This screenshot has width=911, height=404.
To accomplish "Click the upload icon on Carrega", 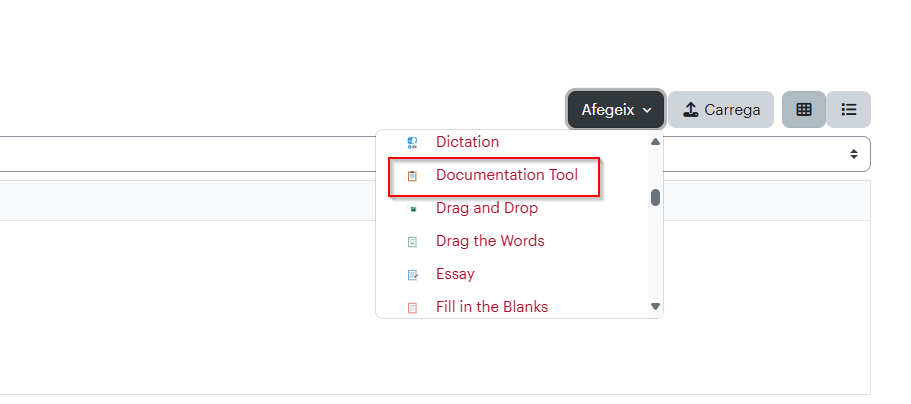I will [x=690, y=109].
